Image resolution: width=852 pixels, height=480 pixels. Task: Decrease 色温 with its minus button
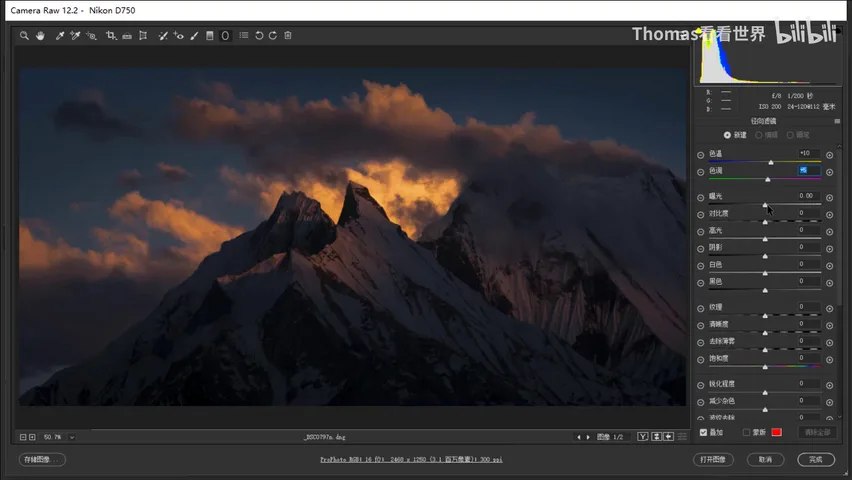point(700,155)
